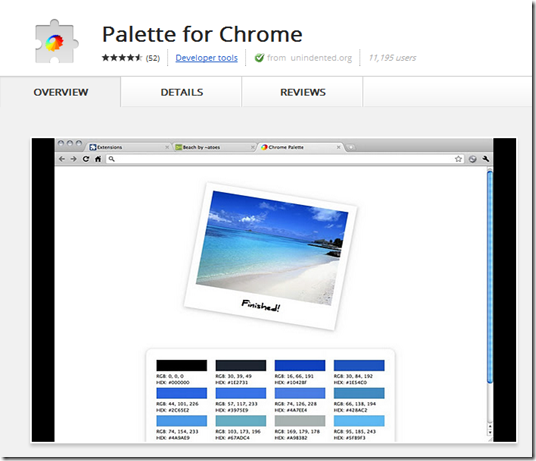Select the Beach by ~atoes browser tab
Viewport: 536px width, 461px height.
[214, 147]
